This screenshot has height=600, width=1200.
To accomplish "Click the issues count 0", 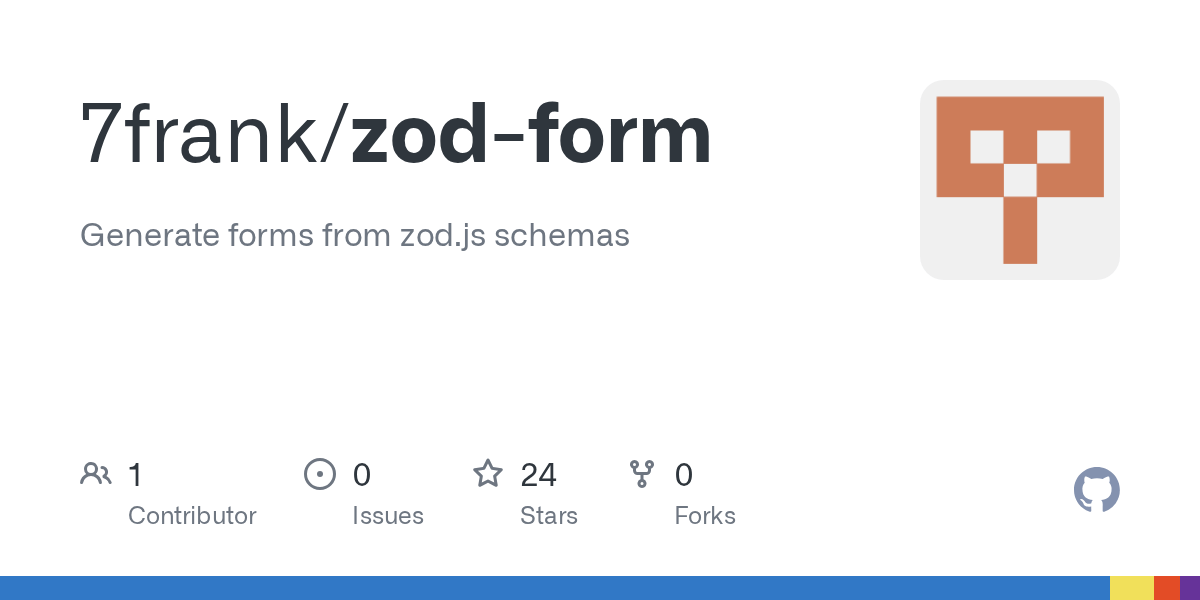I will (361, 474).
